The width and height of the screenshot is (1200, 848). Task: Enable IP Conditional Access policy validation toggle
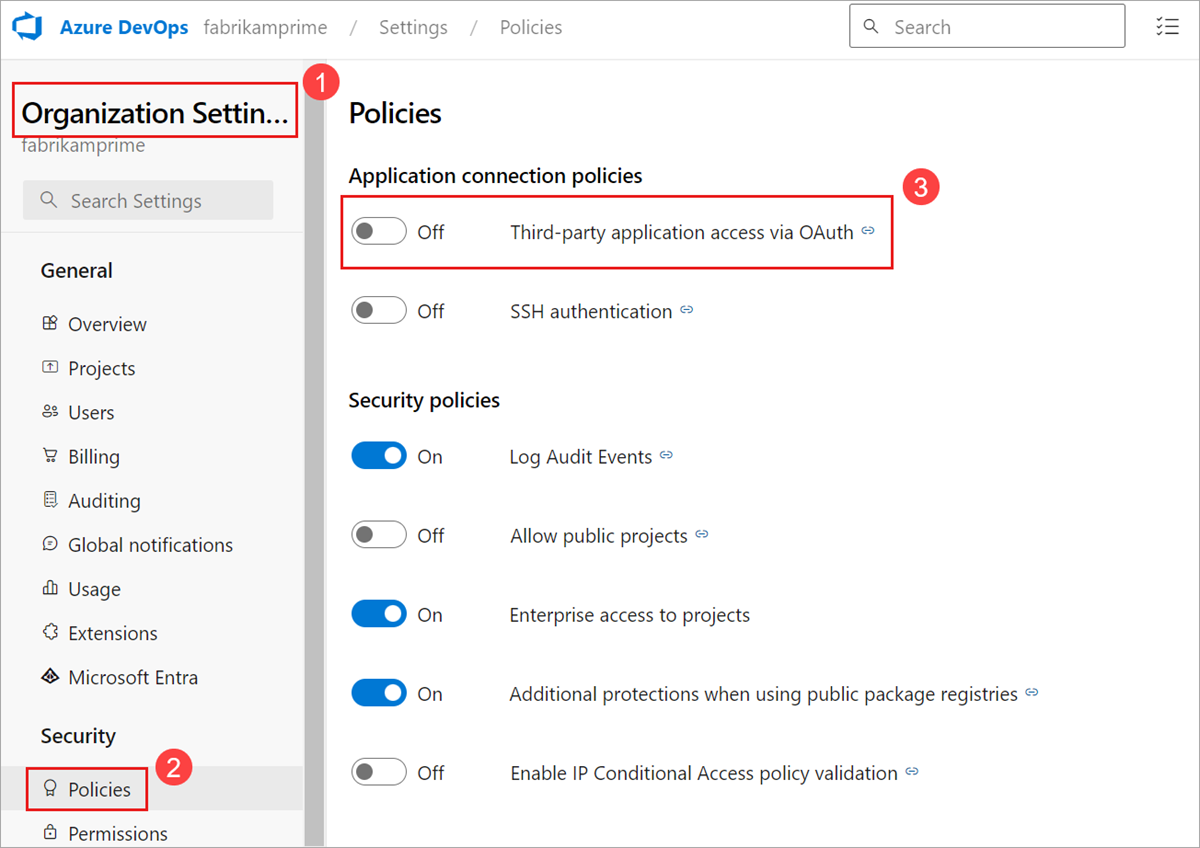click(378, 772)
